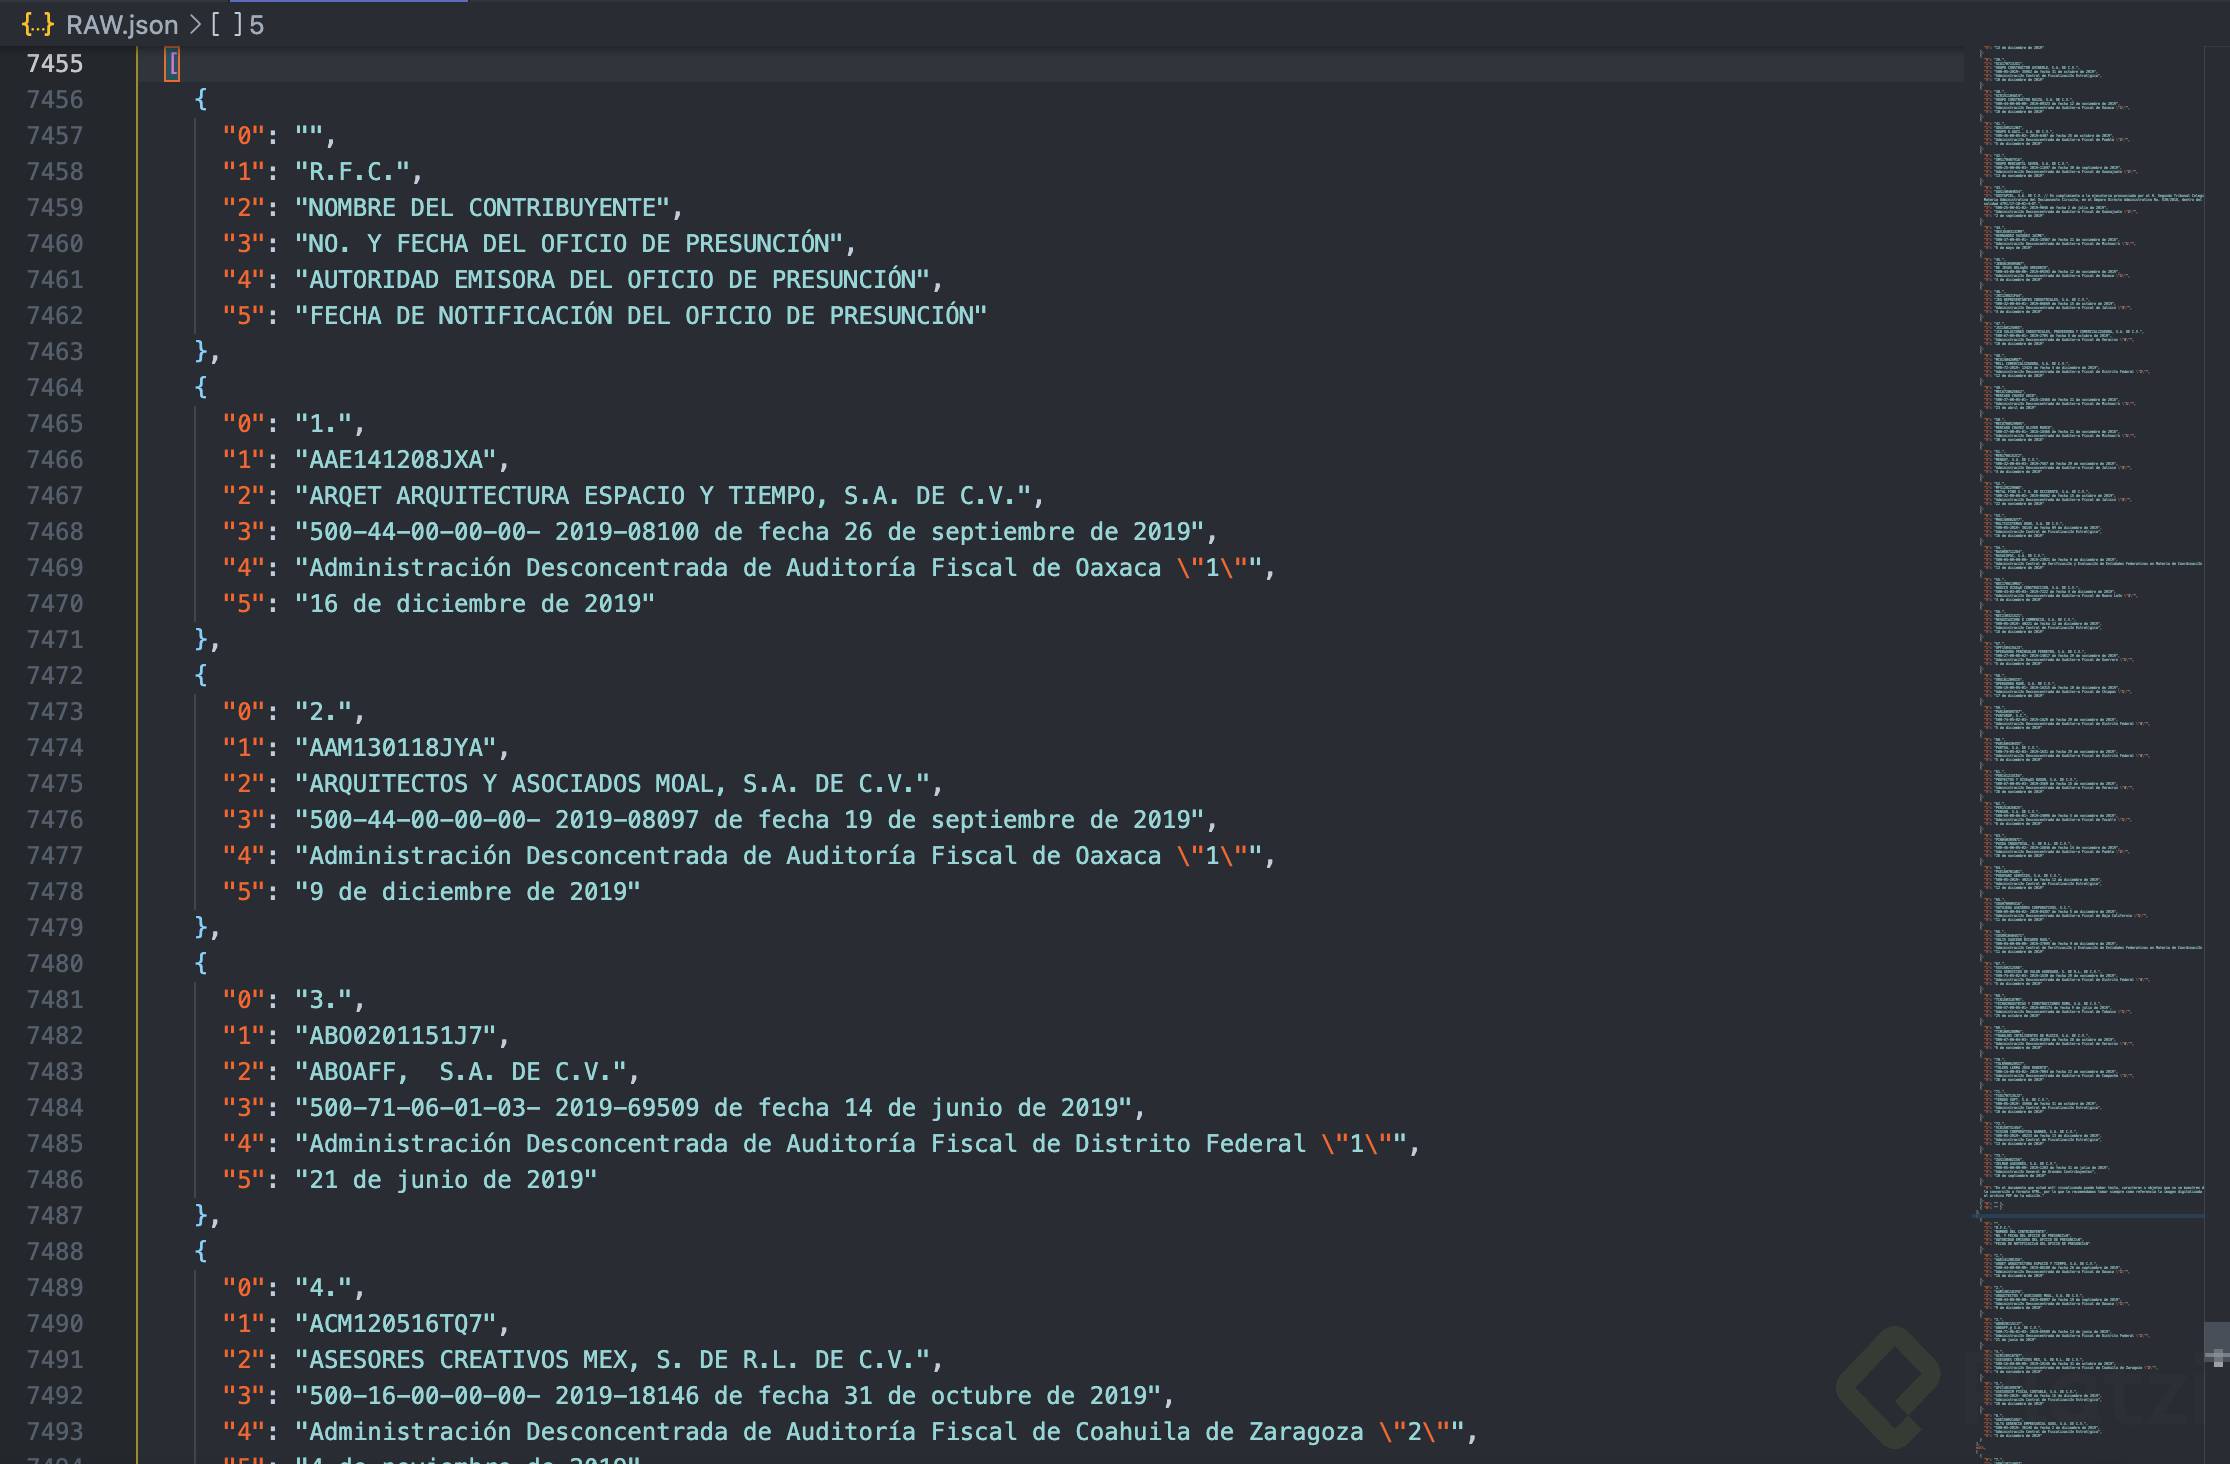Image resolution: width=2230 pixels, height=1464 pixels.
Task: Collapse the object beginning at line 7488
Action: pyautogui.click(x=146, y=1251)
